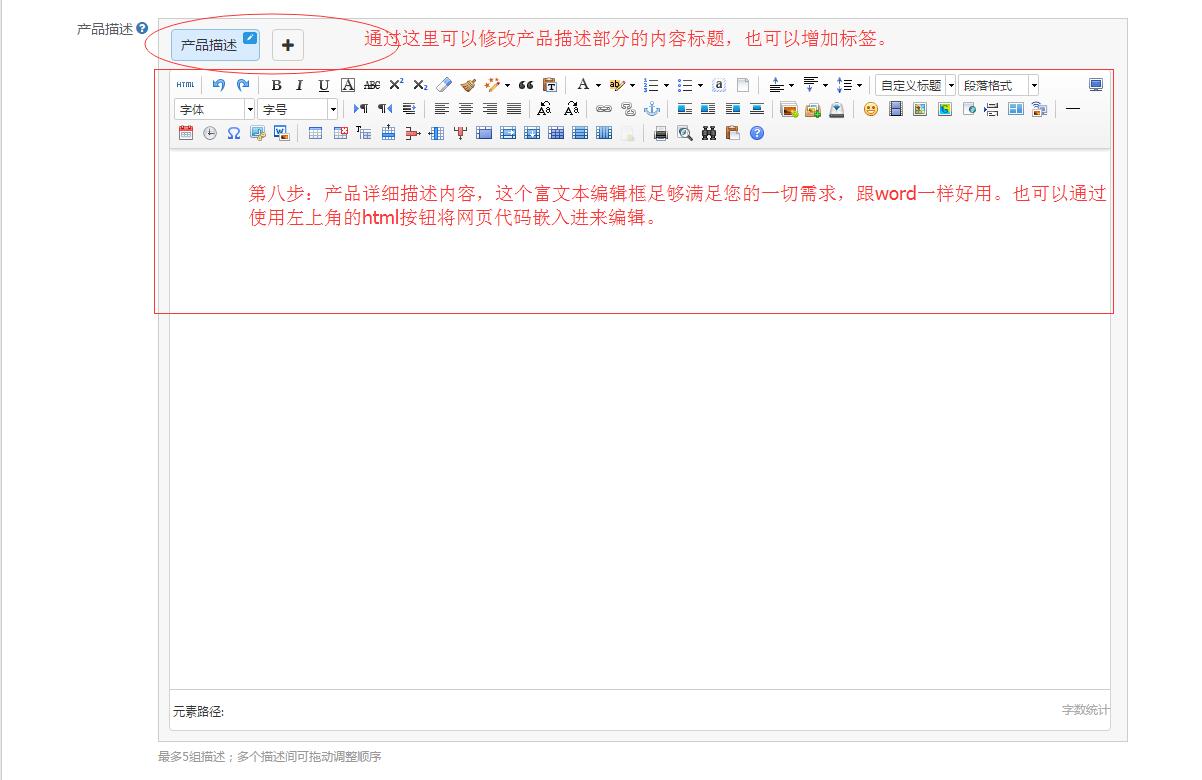The image size is (1202, 780).
Task: Click the anchor icon in toolbar
Action: coord(652,109)
